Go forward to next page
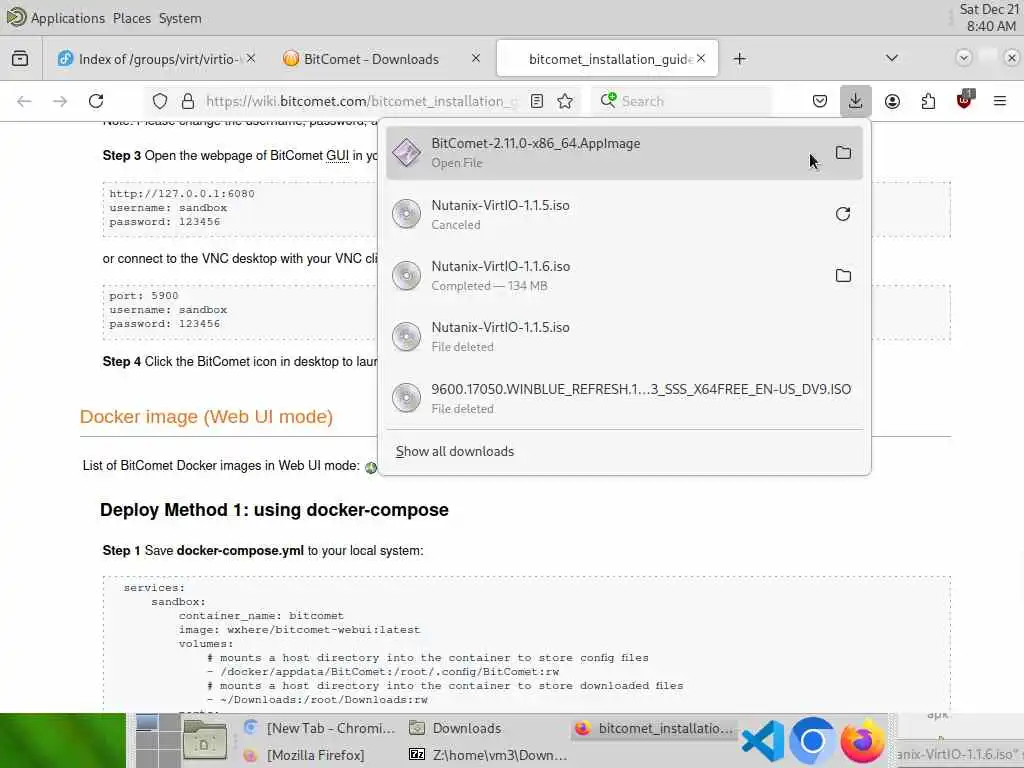Viewport: 1024px width, 768px height. tap(60, 101)
